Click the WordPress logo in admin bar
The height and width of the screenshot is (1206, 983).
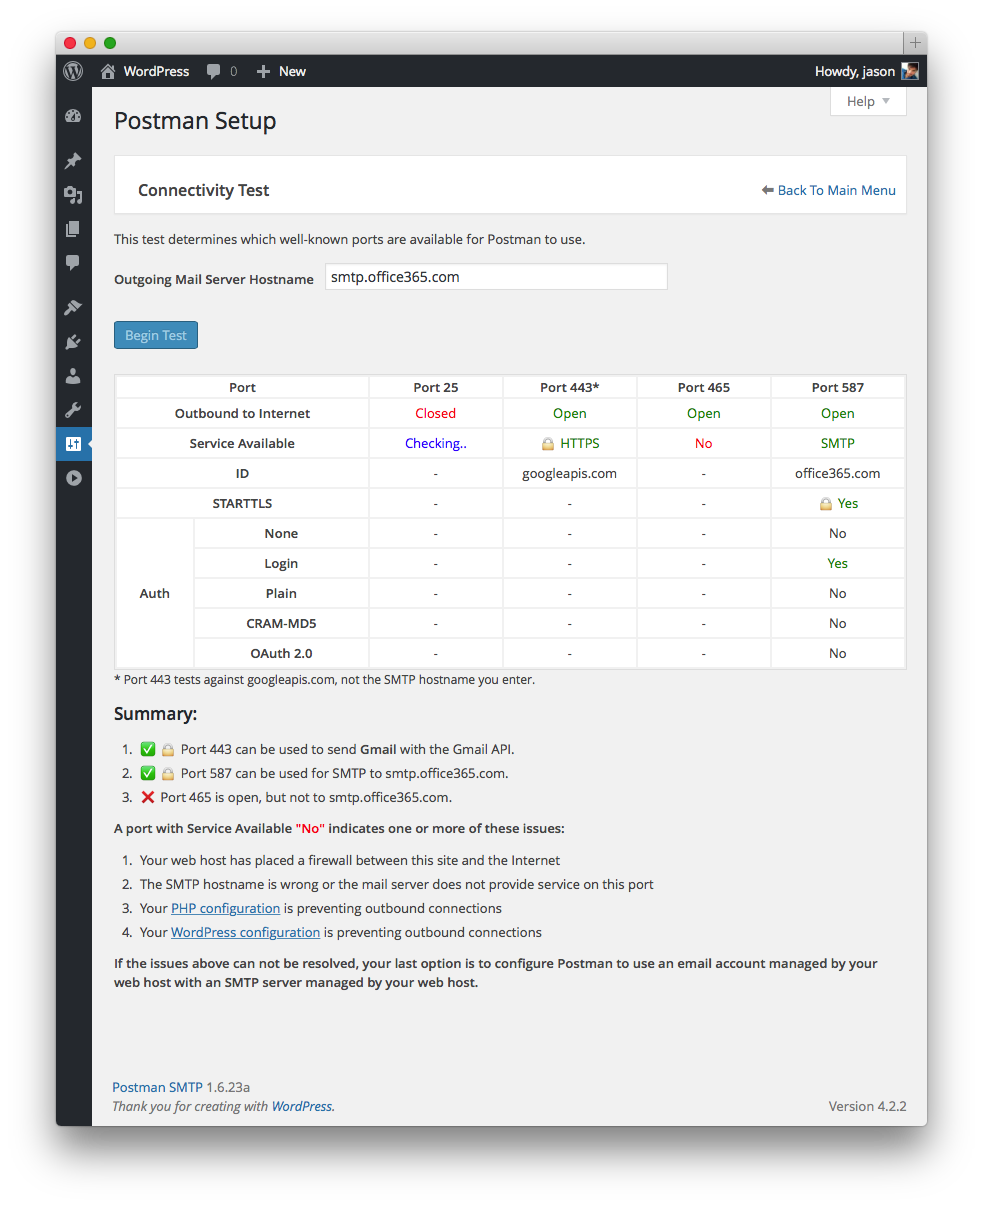tap(73, 71)
